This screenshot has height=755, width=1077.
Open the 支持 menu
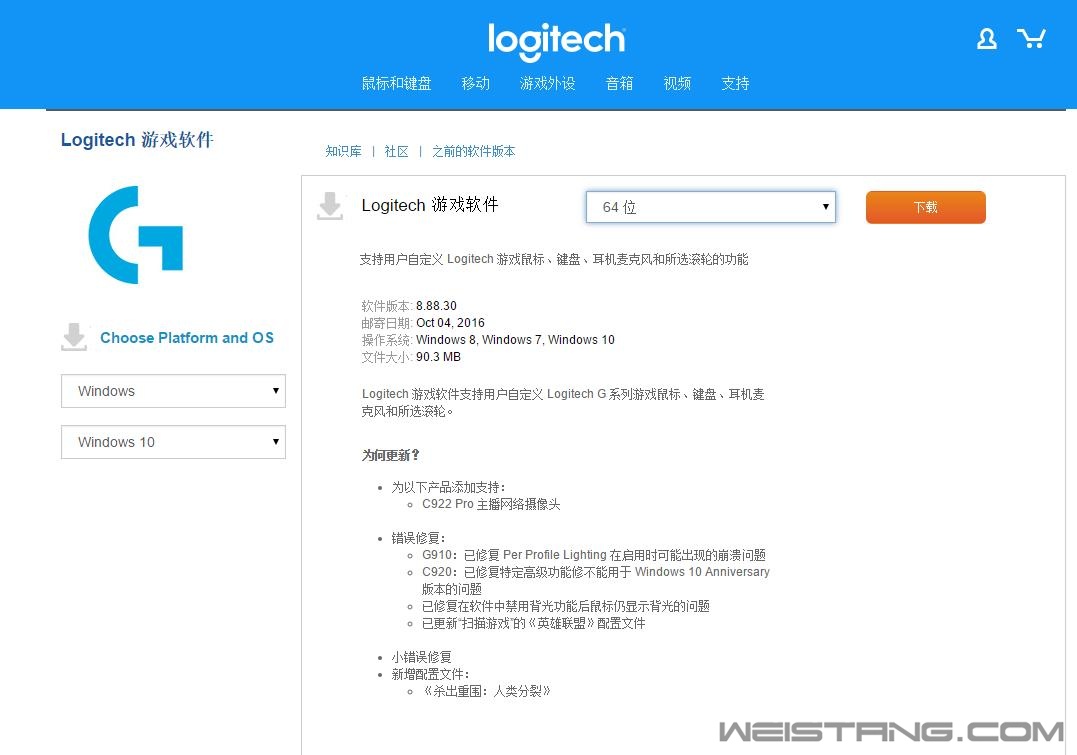pyautogui.click(x=735, y=83)
